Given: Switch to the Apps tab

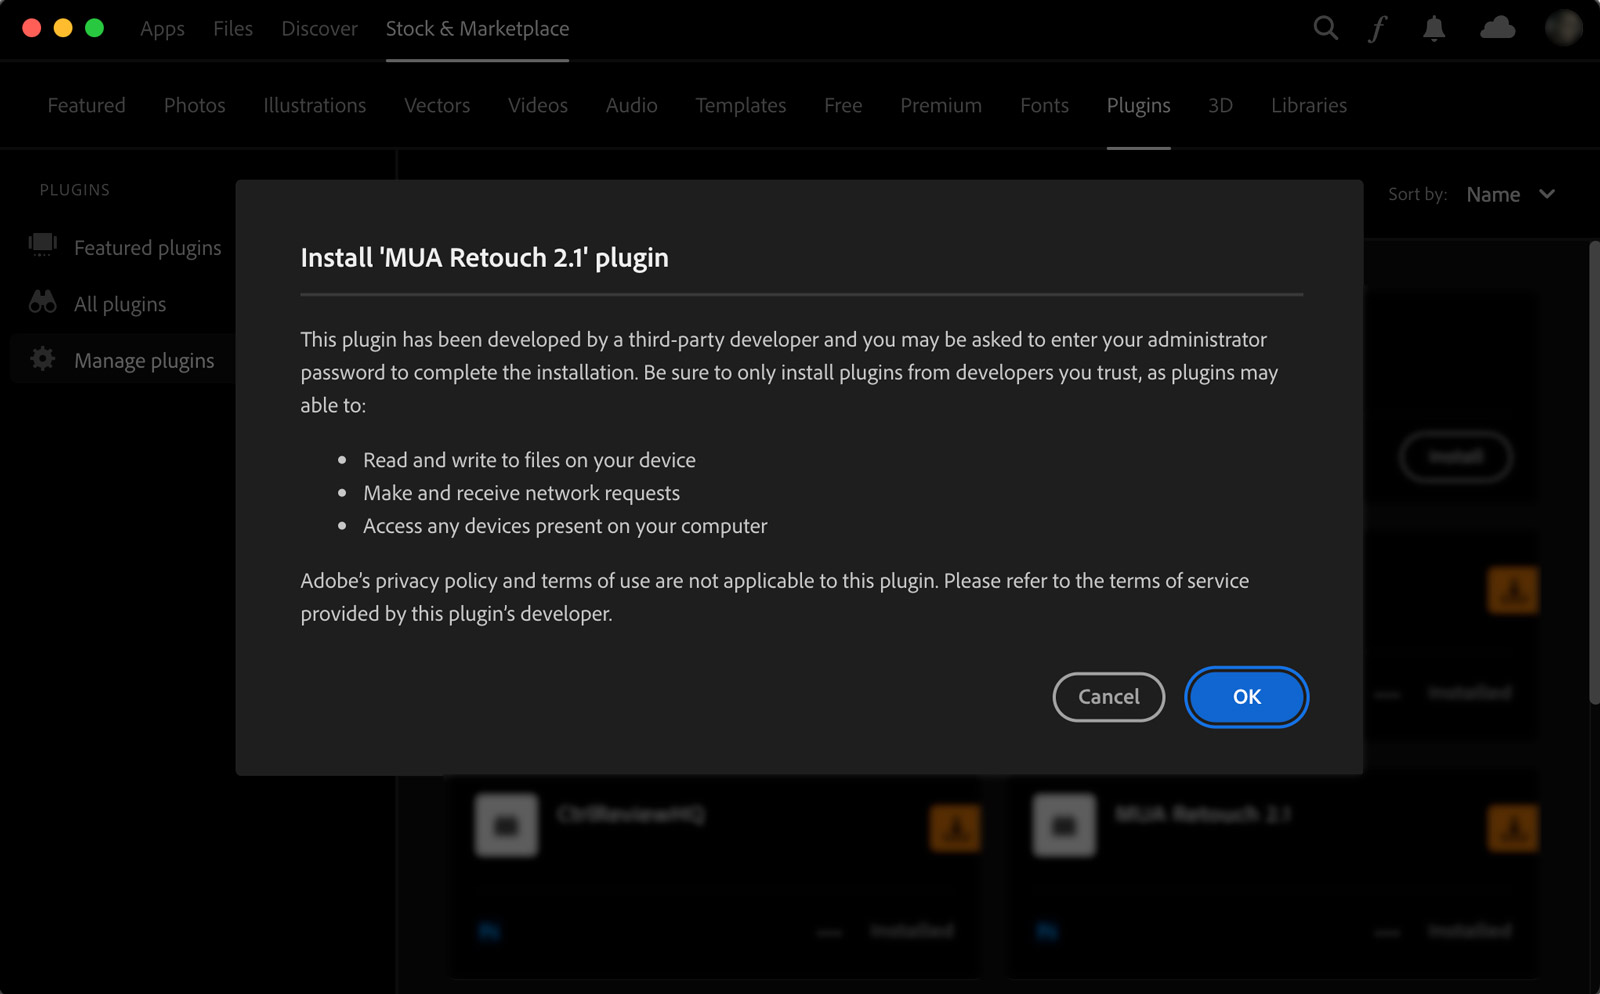Looking at the screenshot, I should point(162,29).
